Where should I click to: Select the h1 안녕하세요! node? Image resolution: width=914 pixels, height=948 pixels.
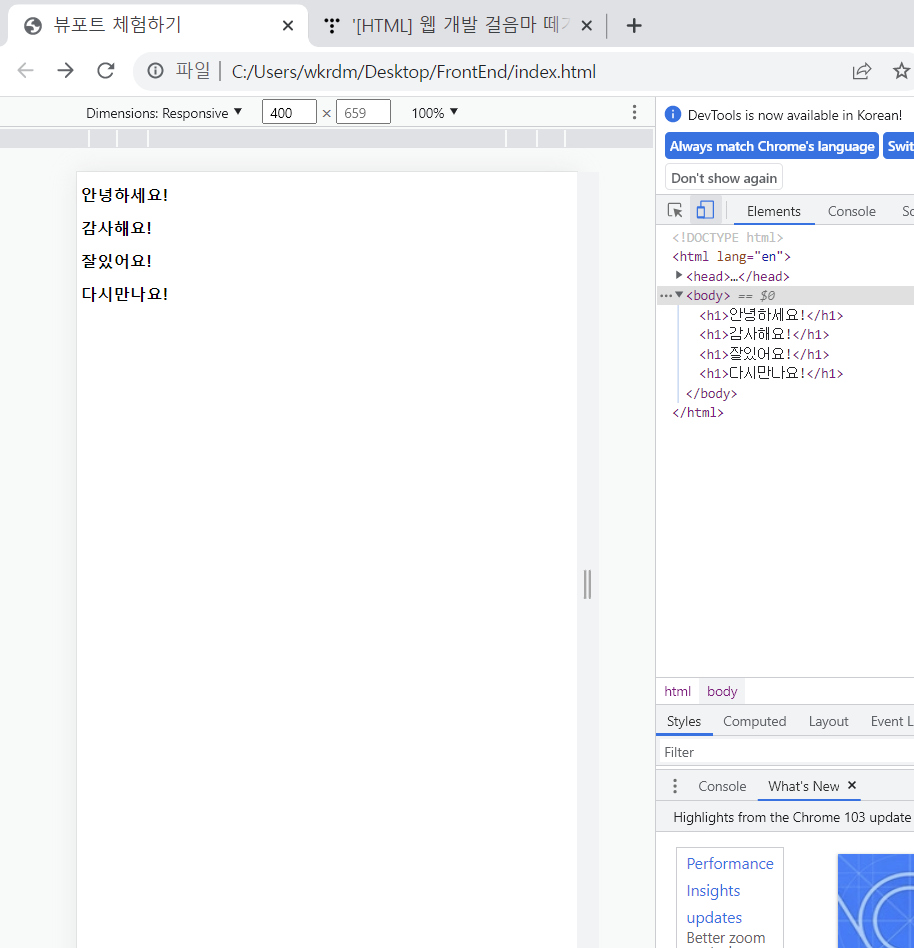[x=771, y=315]
